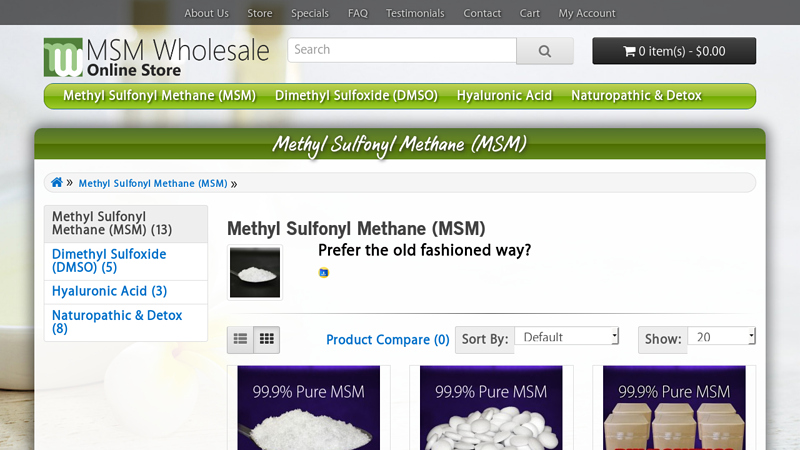Open the Show count dropdown
Image resolution: width=800 pixels, height=450 pixels.
point(721,337)
